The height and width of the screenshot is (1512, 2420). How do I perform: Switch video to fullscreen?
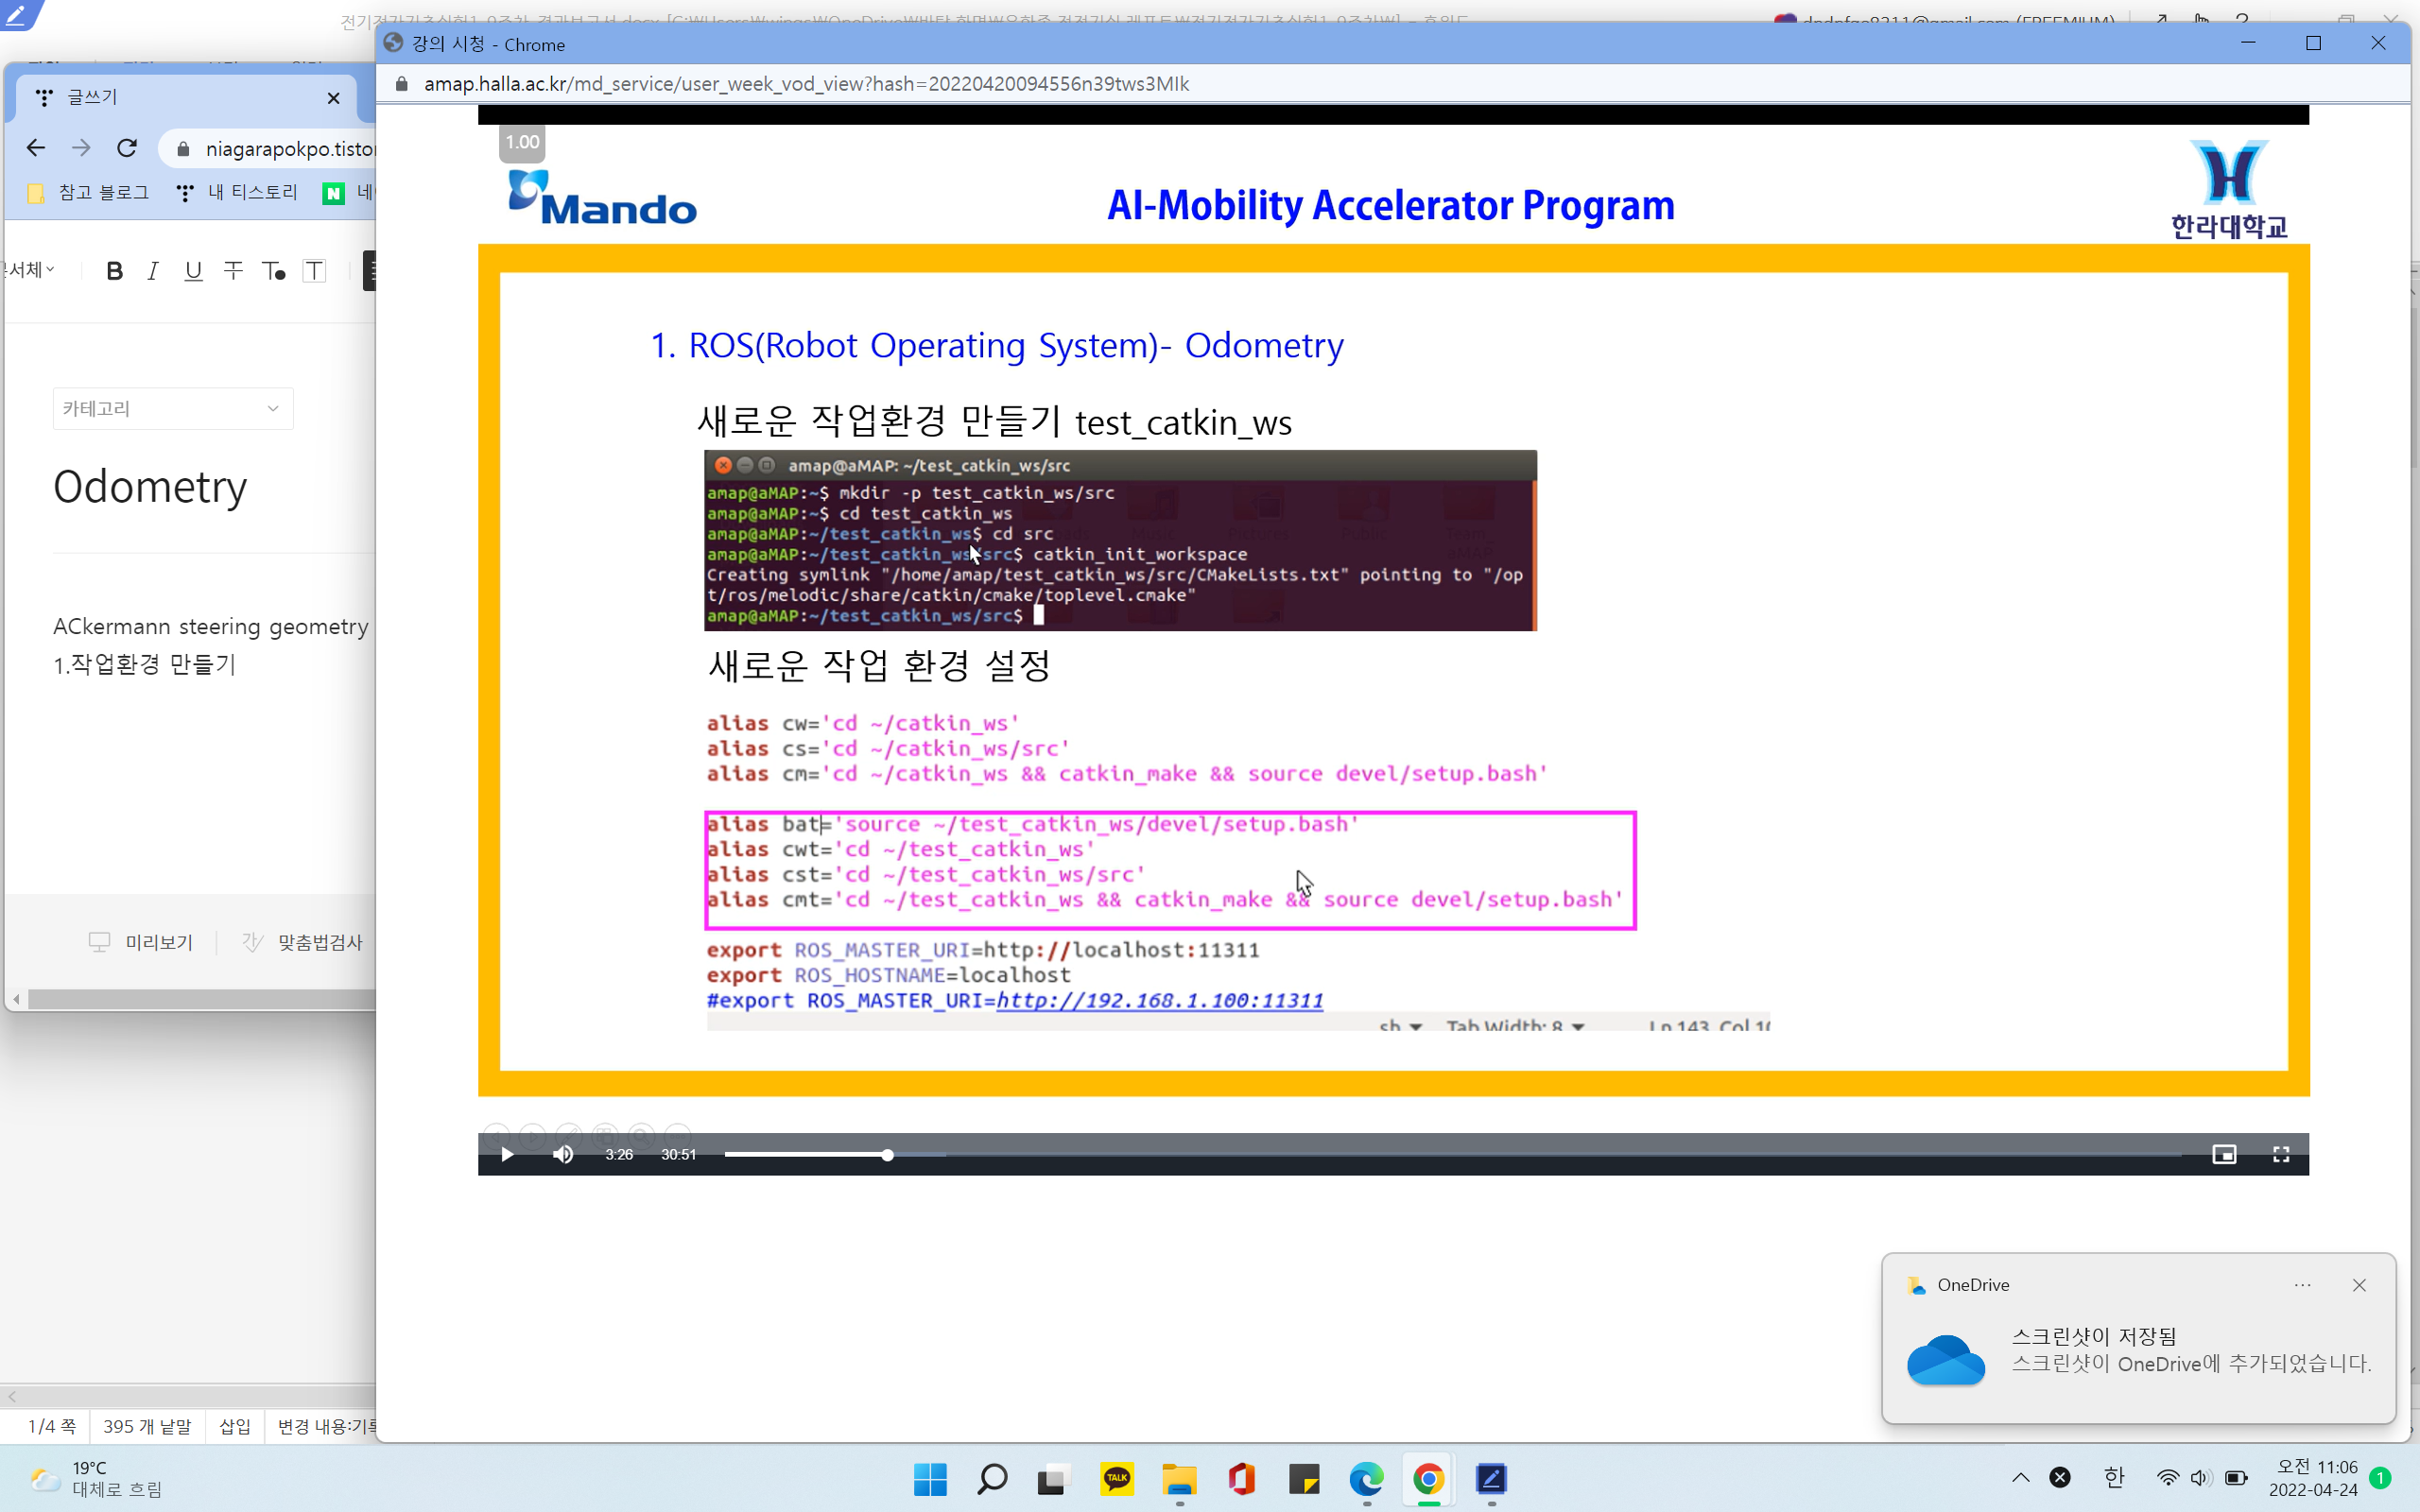(x=2280, y=1154)
